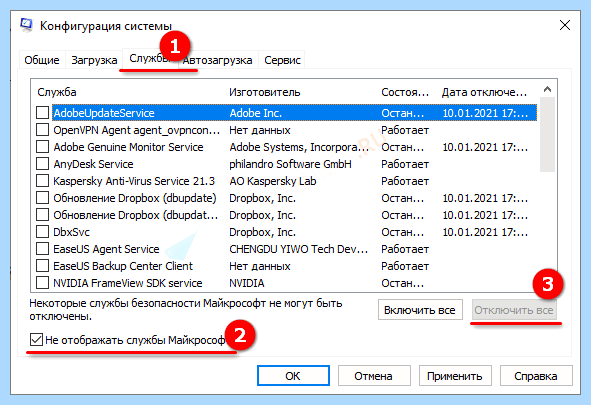Click the system configuration title bar icon

(x=26, y=25)
